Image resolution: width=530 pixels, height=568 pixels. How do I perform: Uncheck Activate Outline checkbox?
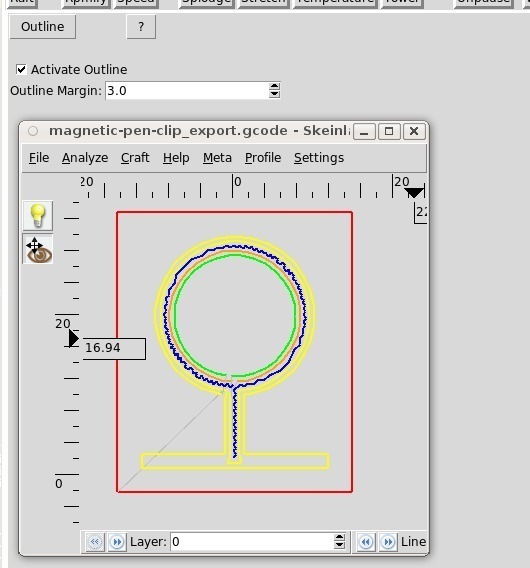point(21,69)
